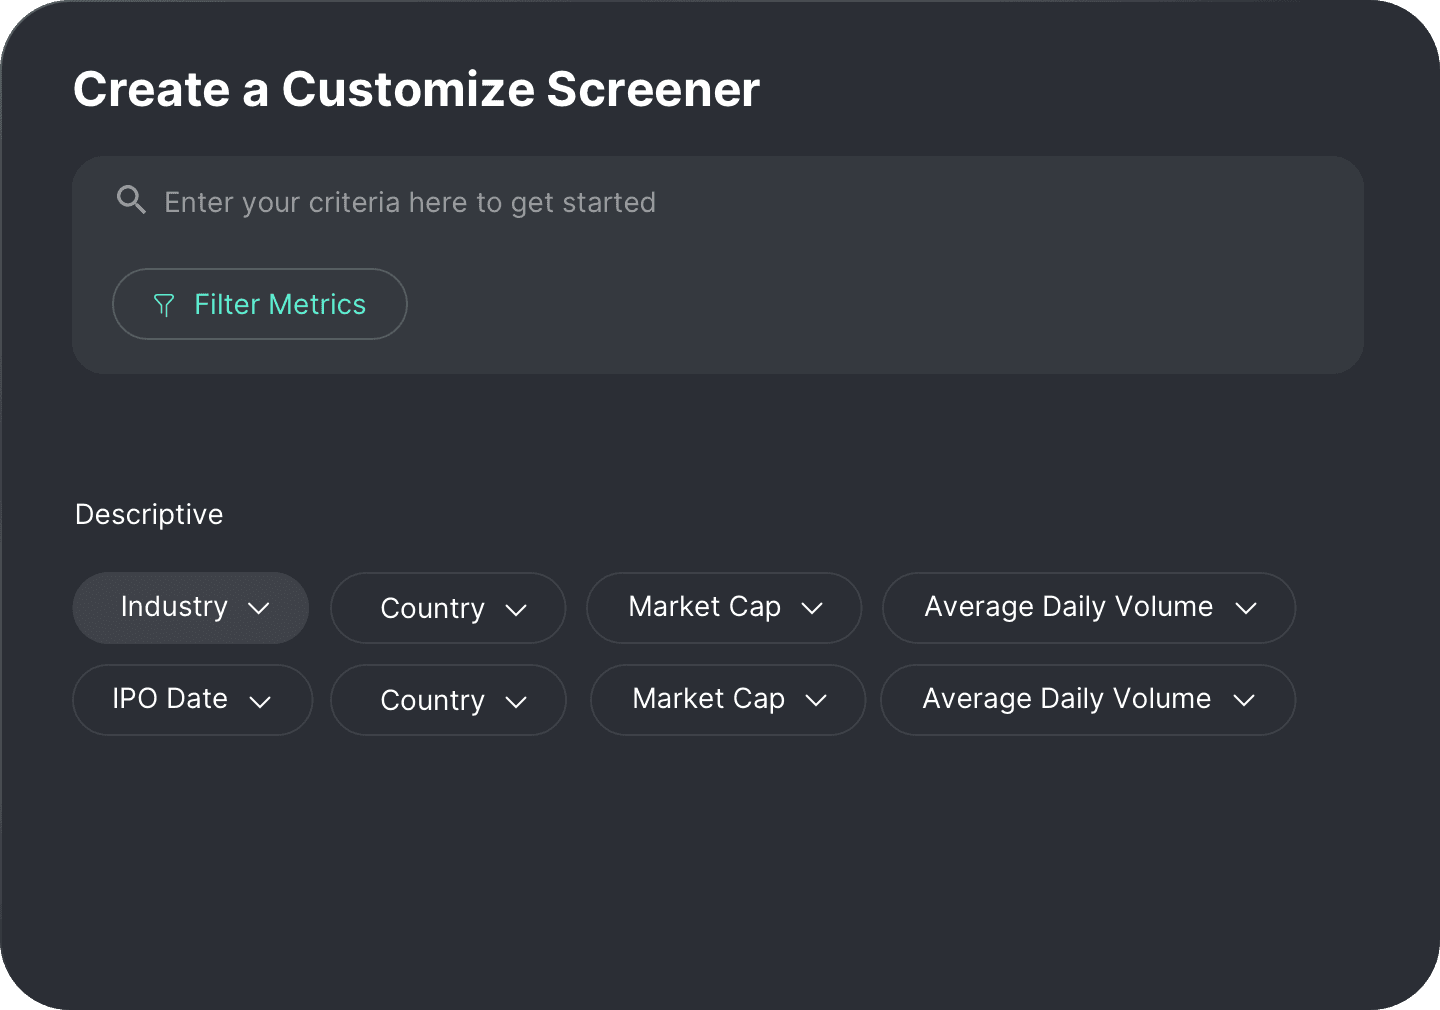Click the Descriptive section heading

pos(149,514)
